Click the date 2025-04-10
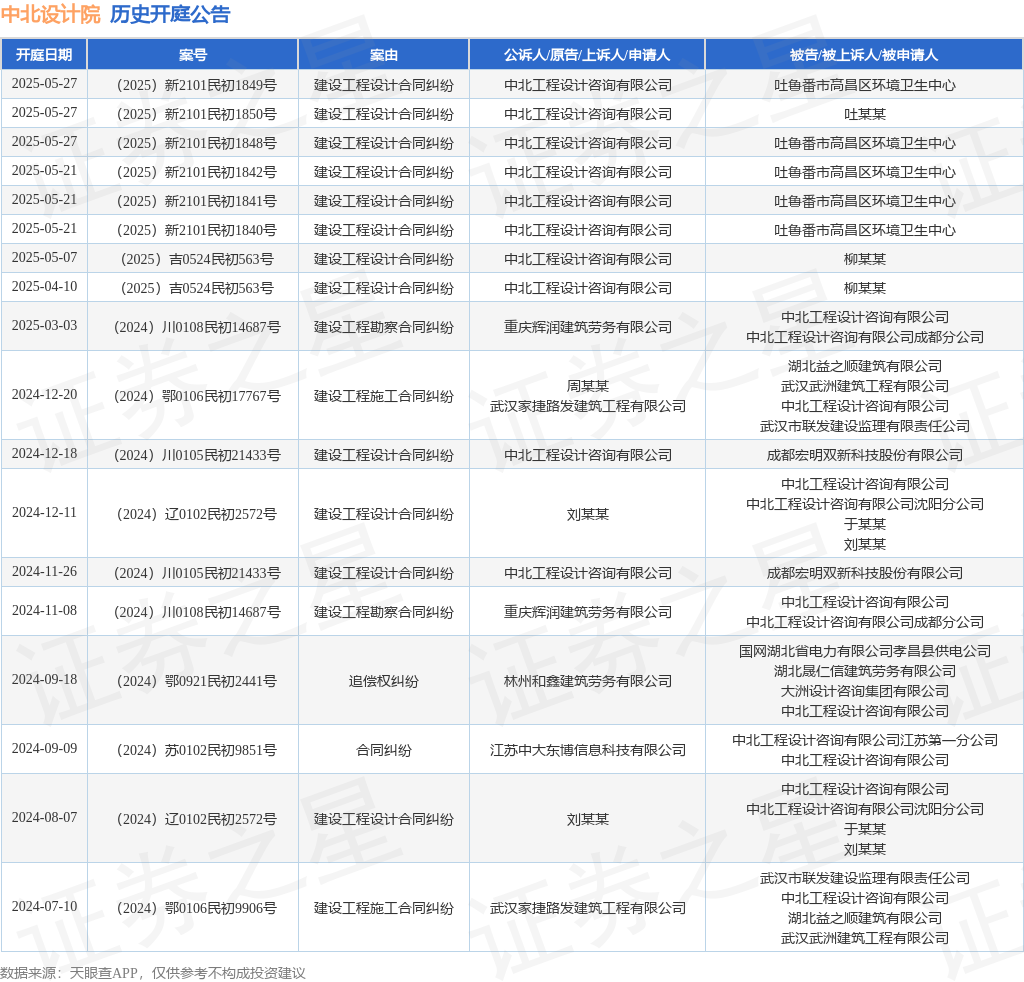 point(44,286)
